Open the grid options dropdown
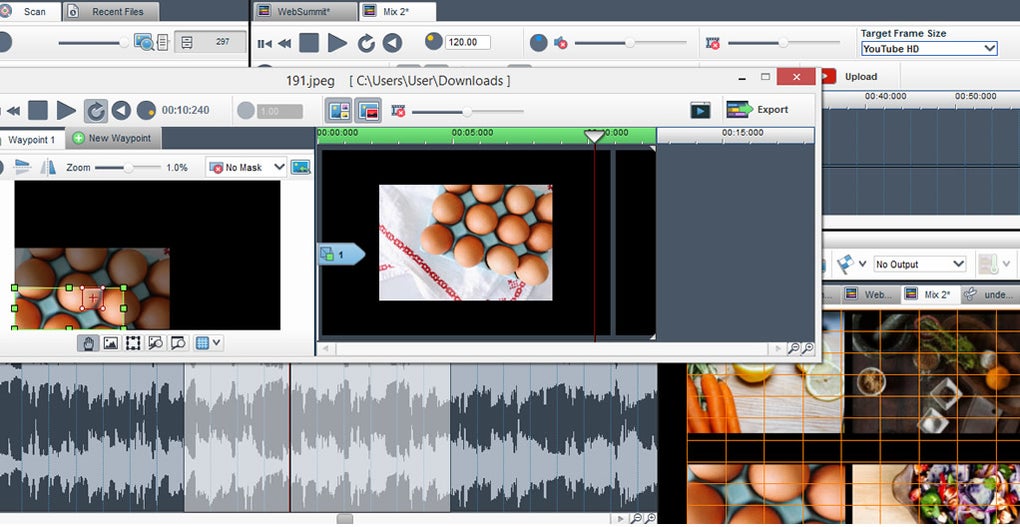This screenshot has width=1020, height=527. [x=208, y=343]
